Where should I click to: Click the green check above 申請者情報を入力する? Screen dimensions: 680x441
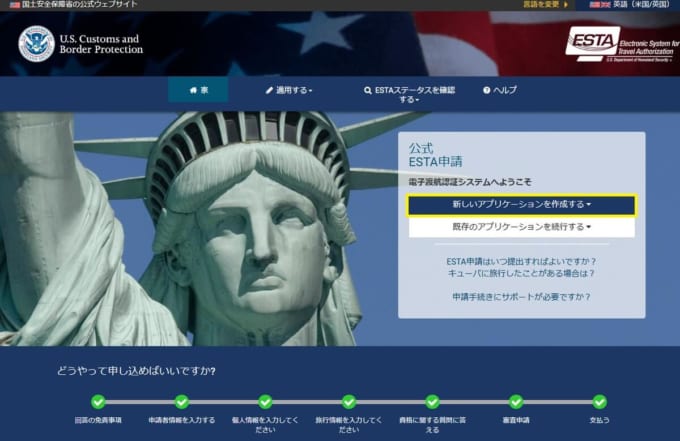click(182, 402)
